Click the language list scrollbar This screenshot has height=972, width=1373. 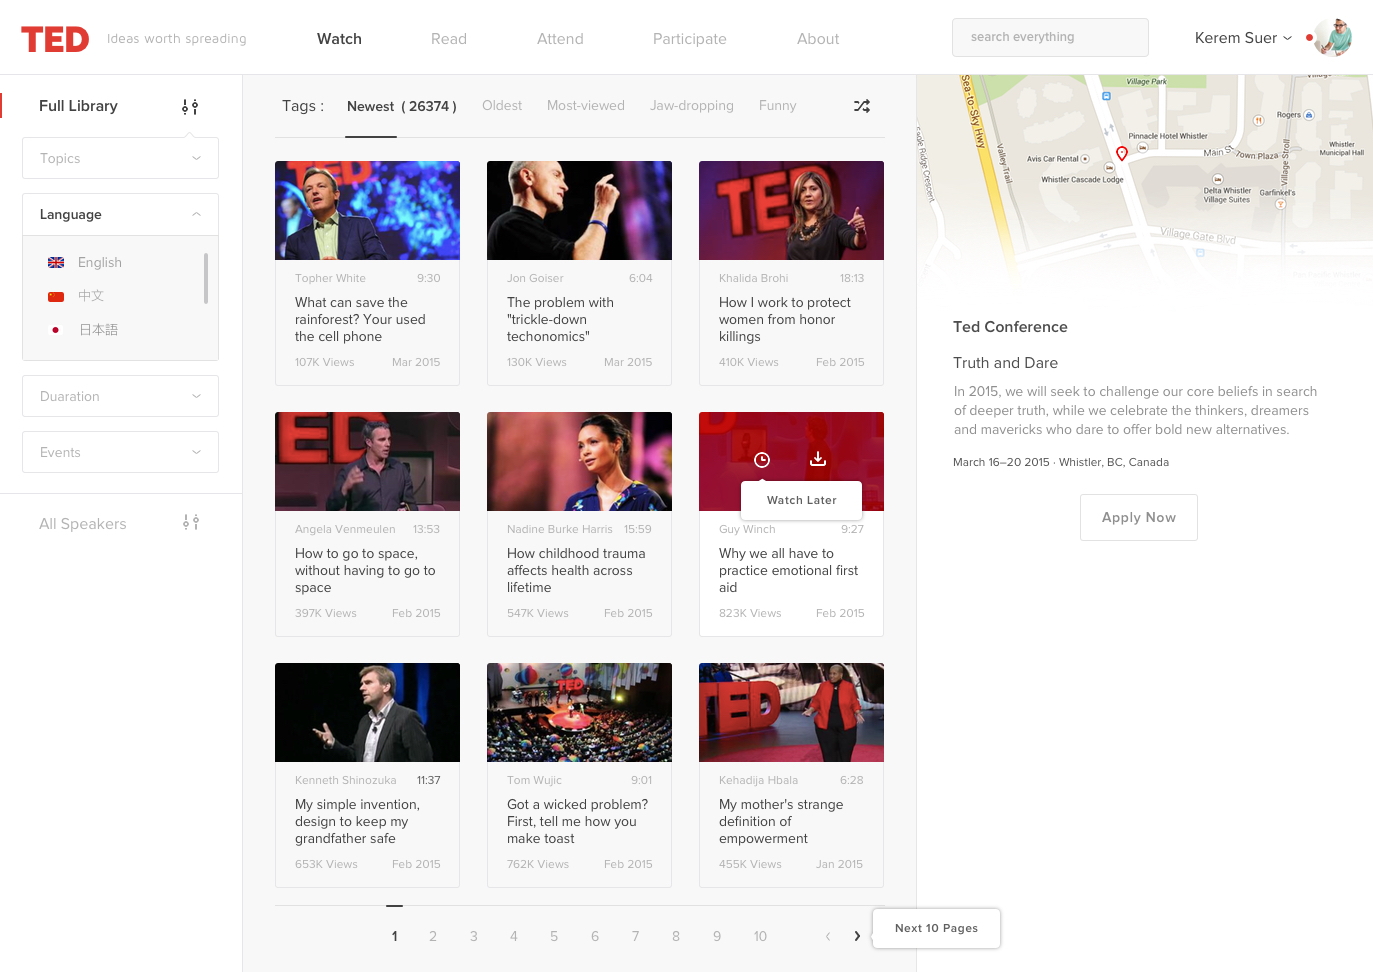(x=206, y=278)
